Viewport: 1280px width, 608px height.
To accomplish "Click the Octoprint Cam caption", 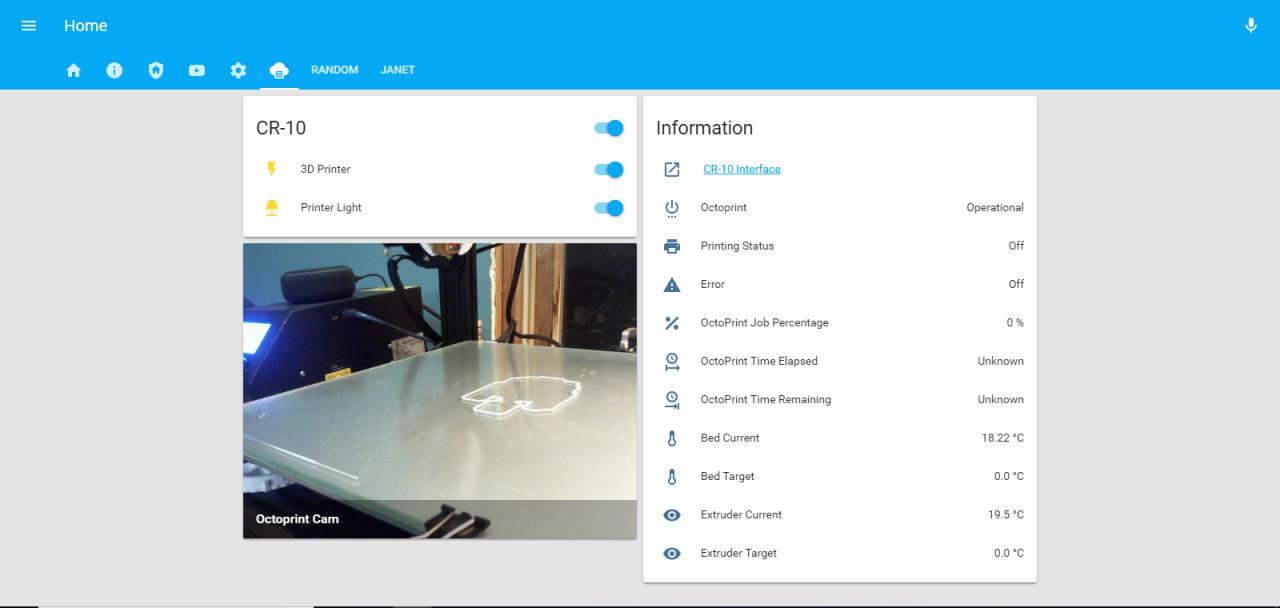I will 297,519.
